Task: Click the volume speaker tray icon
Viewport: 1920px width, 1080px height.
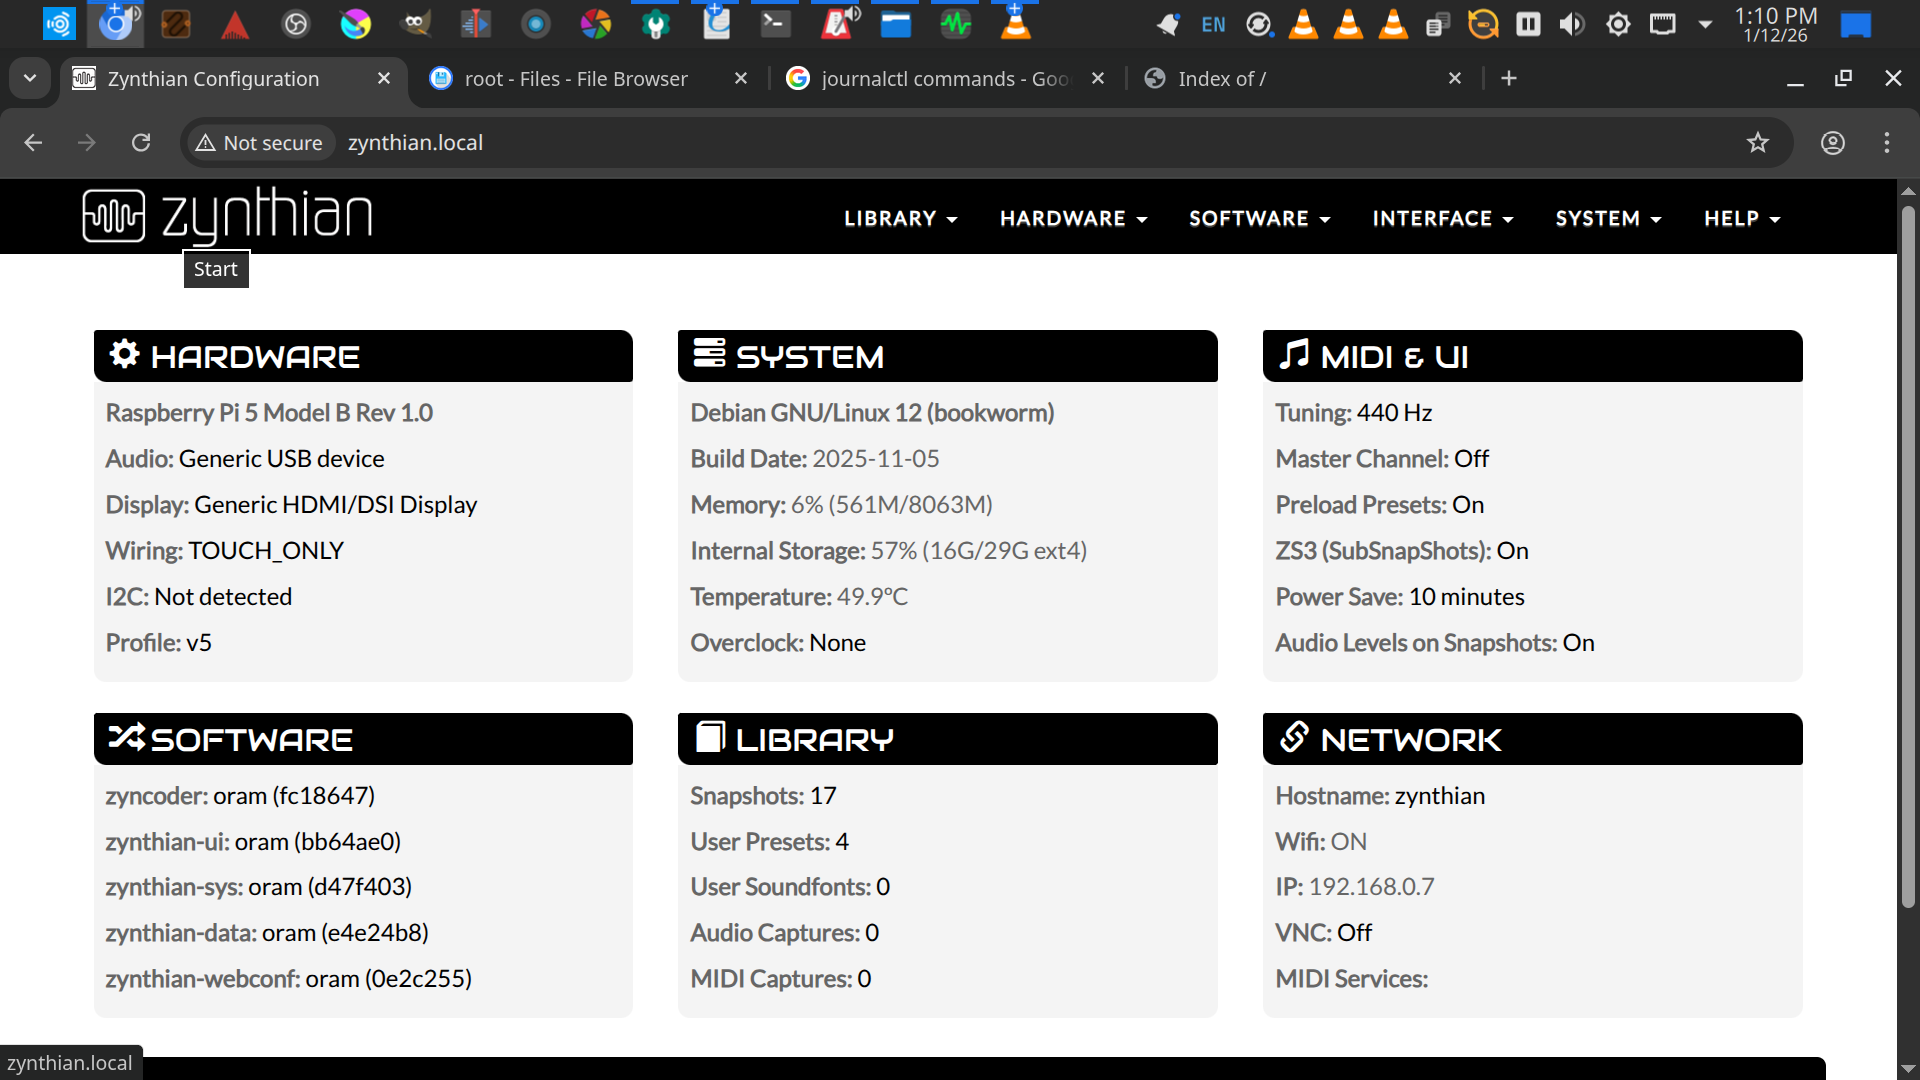Action: (1572, 24)
